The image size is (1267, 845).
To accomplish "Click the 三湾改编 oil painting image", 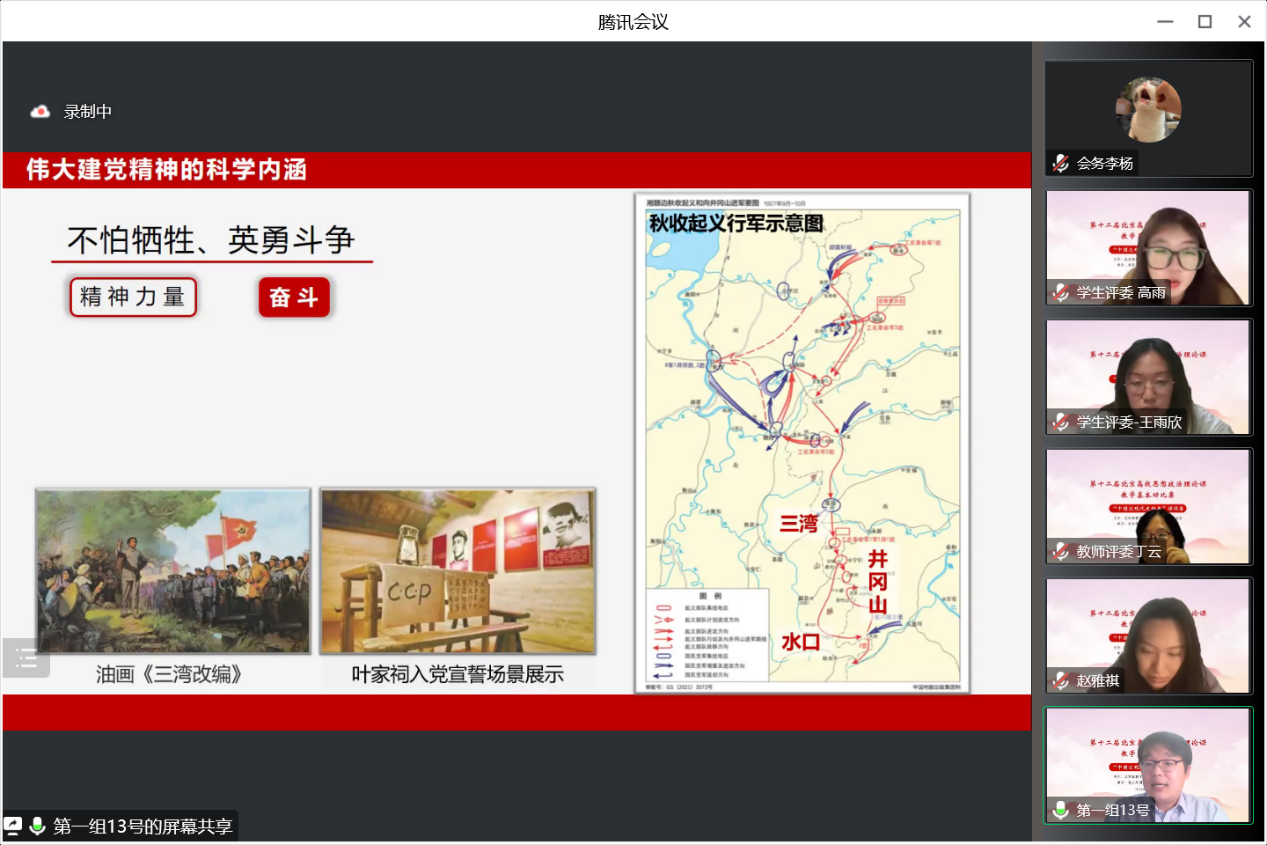I will pos(173,571).
